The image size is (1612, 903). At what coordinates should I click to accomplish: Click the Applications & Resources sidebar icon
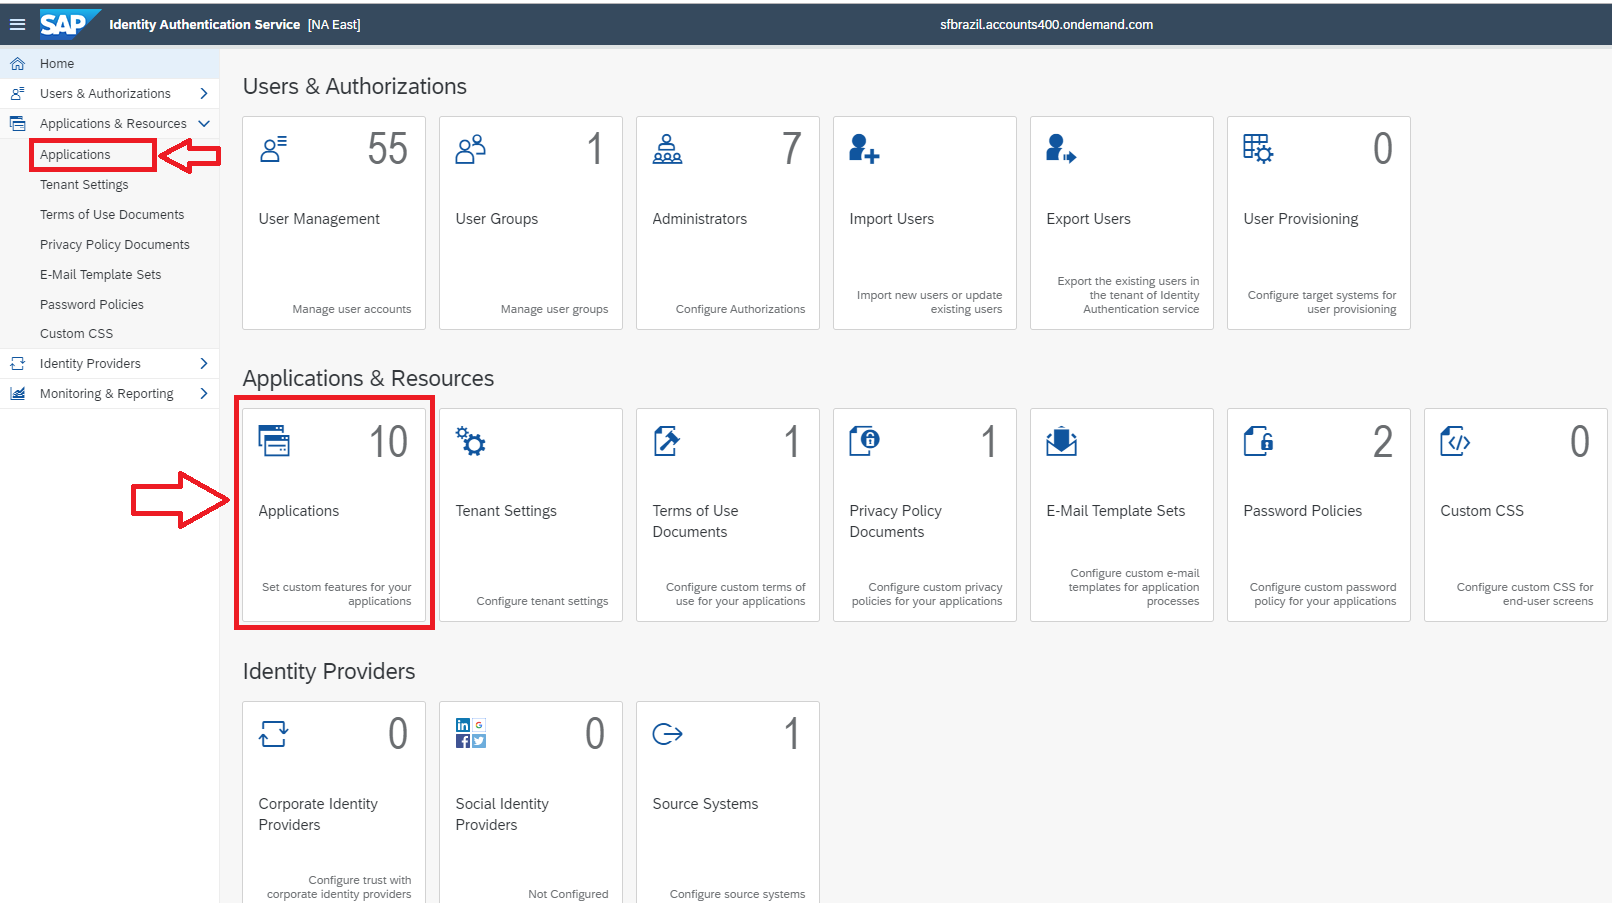(x=17, y=123)
